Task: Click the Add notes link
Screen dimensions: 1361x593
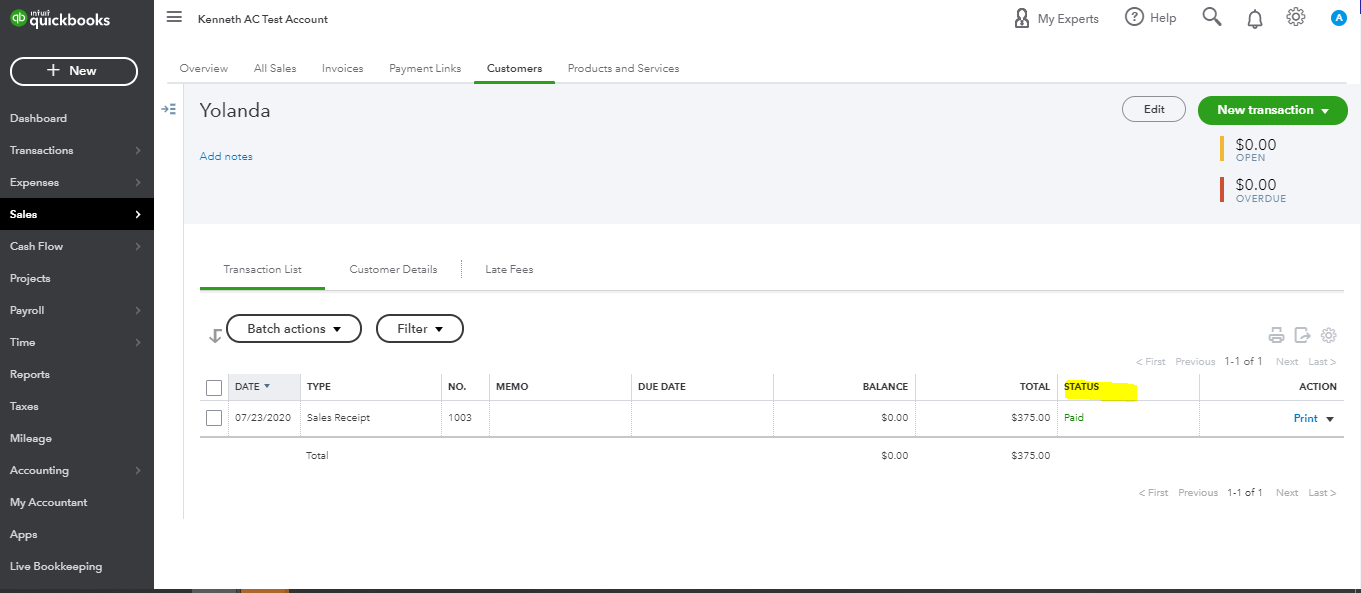Action: click(x=226, y=157)
